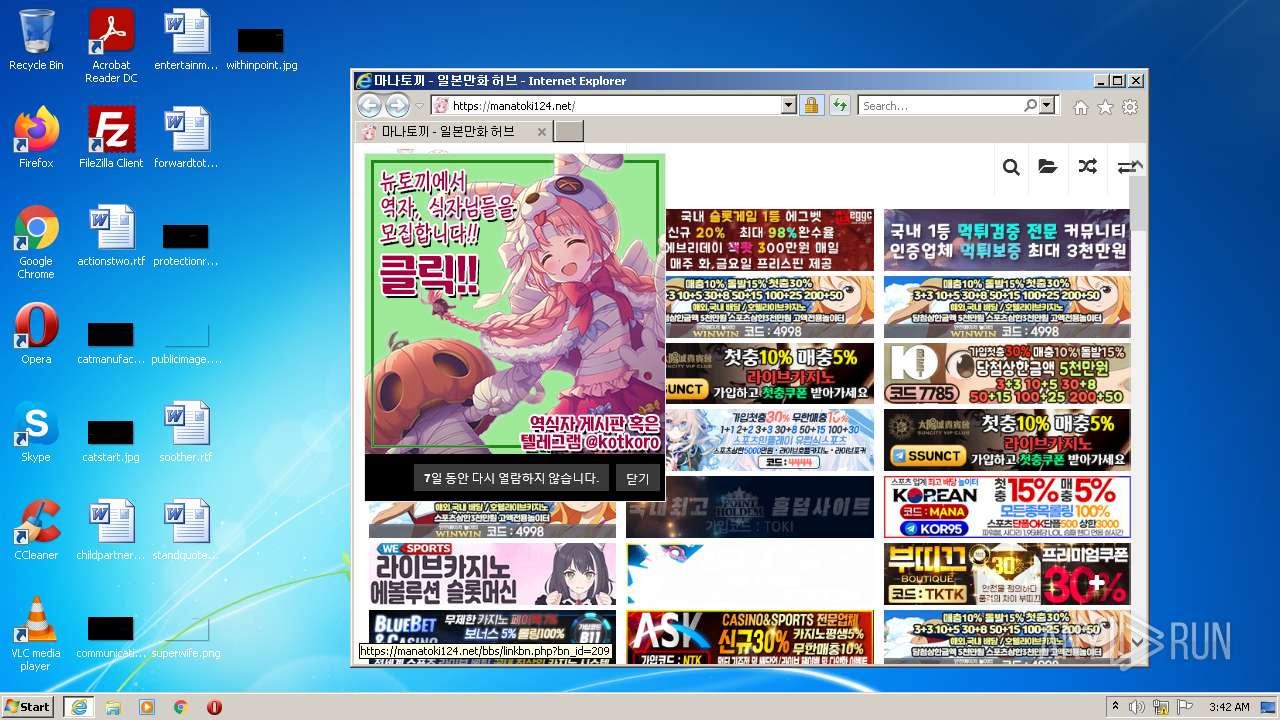Launch Google Chrome desktop shortcut
Image resolution: width=1280 pixels, height=720 pixels.
(36, 242)
